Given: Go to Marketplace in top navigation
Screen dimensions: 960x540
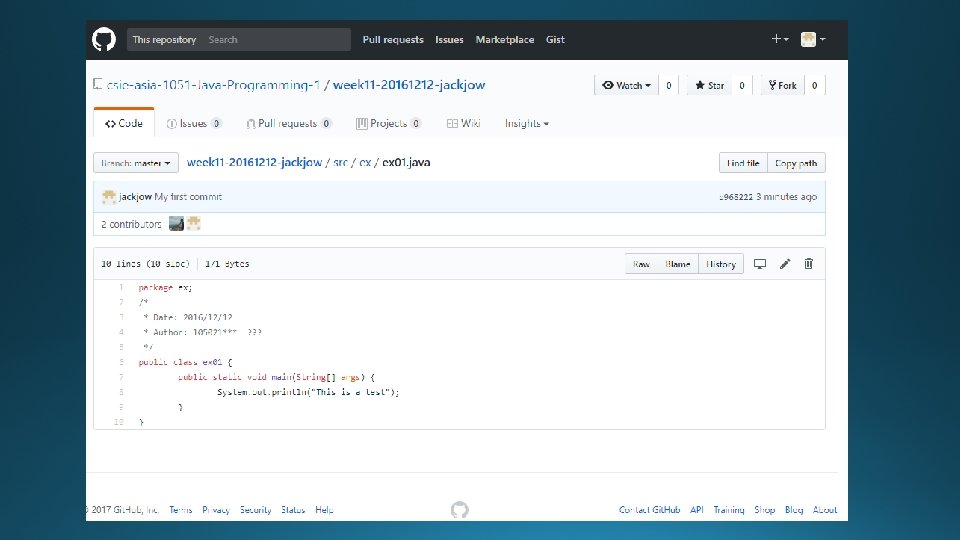Looking at the screenshot, I should [505, 40].
